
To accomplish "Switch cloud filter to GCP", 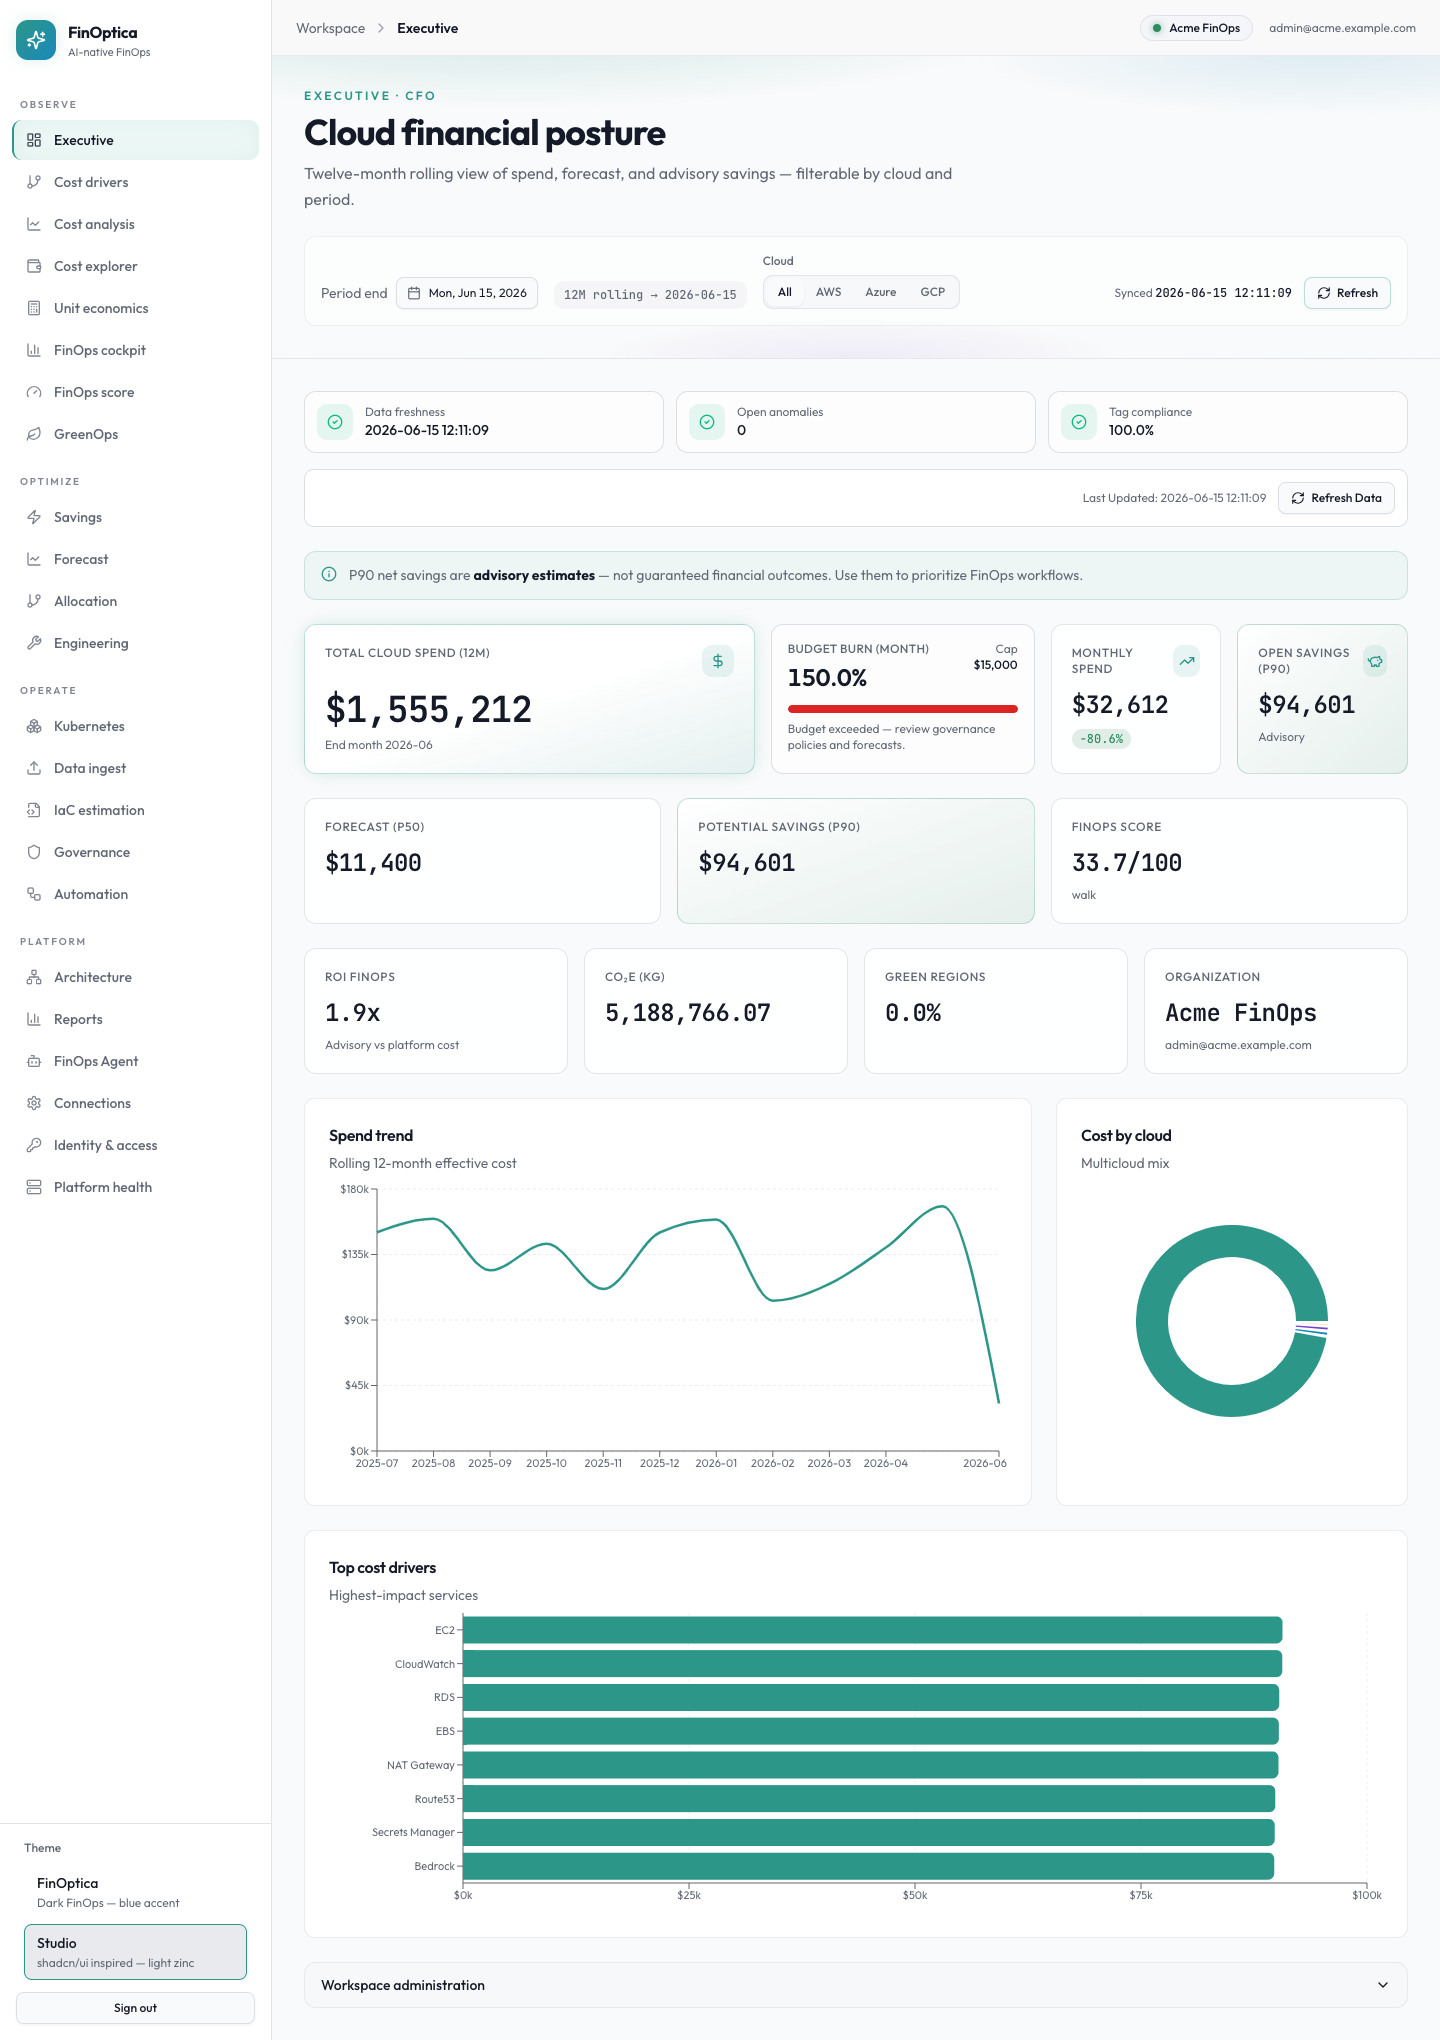I will coord(933,292).
